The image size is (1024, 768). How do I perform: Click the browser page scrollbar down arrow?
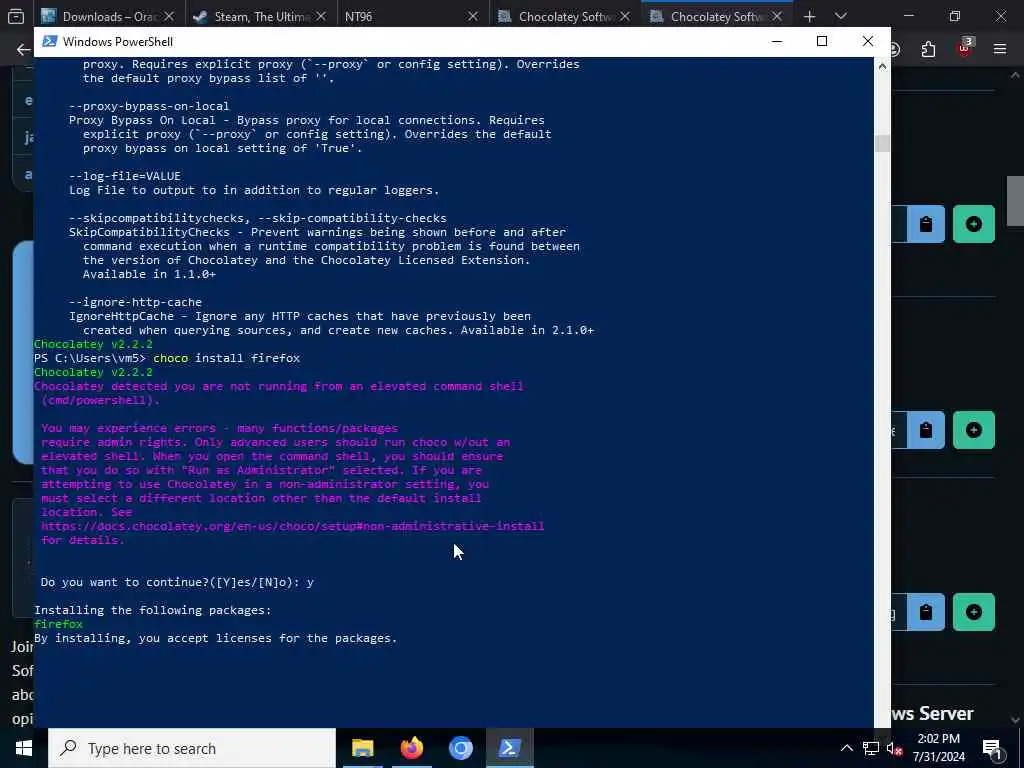coord(1016,720)
